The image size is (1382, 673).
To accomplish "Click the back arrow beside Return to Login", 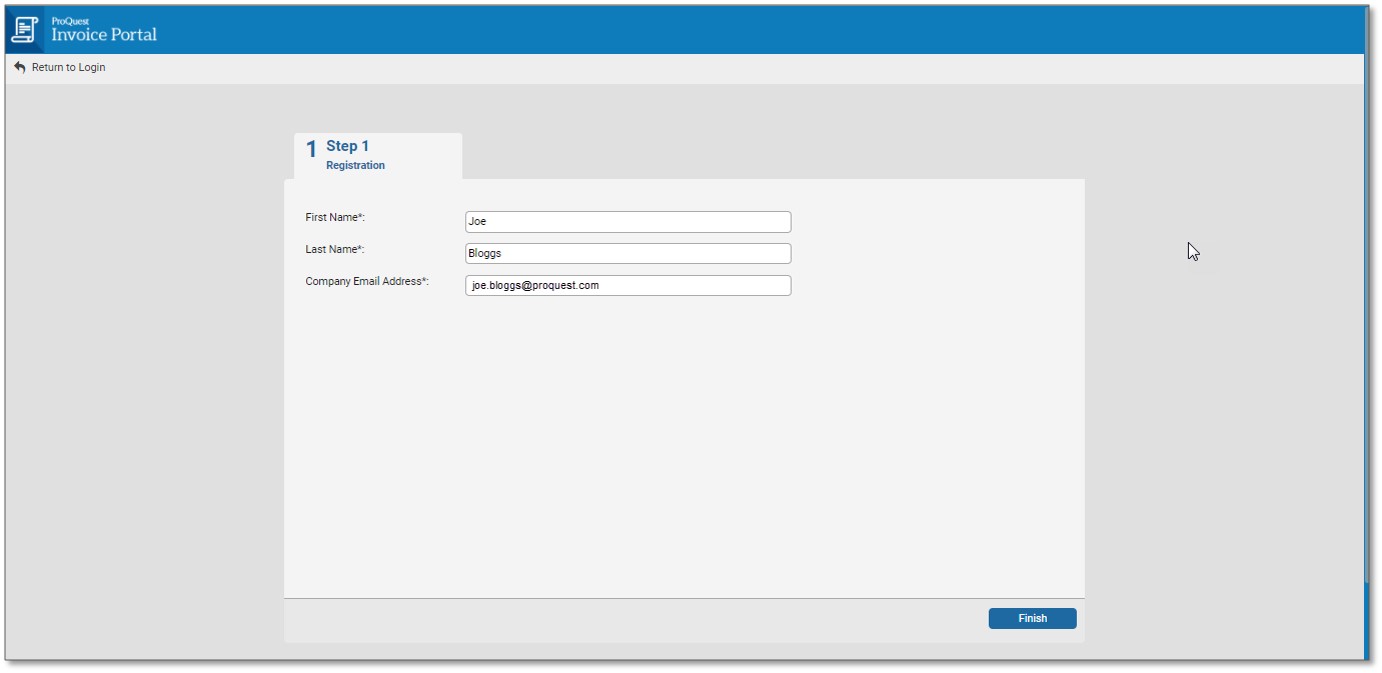I will click(x=18, y=67).
